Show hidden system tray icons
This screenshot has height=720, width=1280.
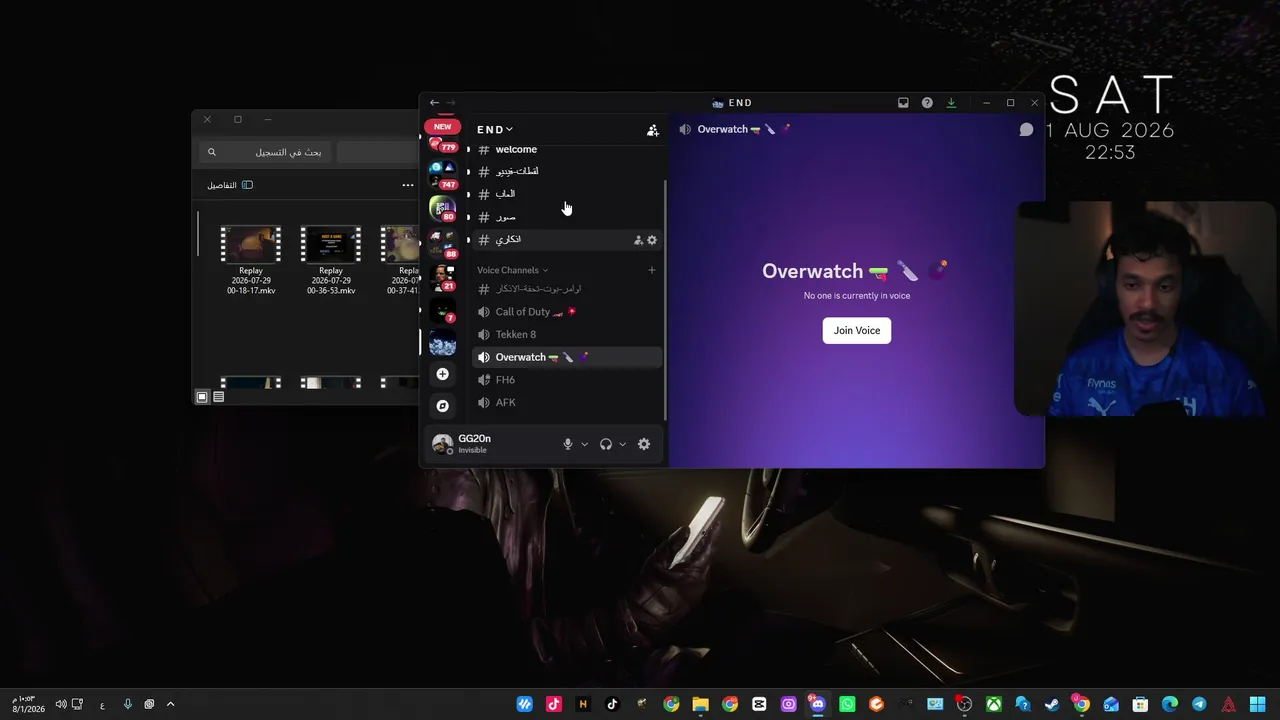[170, 704]
